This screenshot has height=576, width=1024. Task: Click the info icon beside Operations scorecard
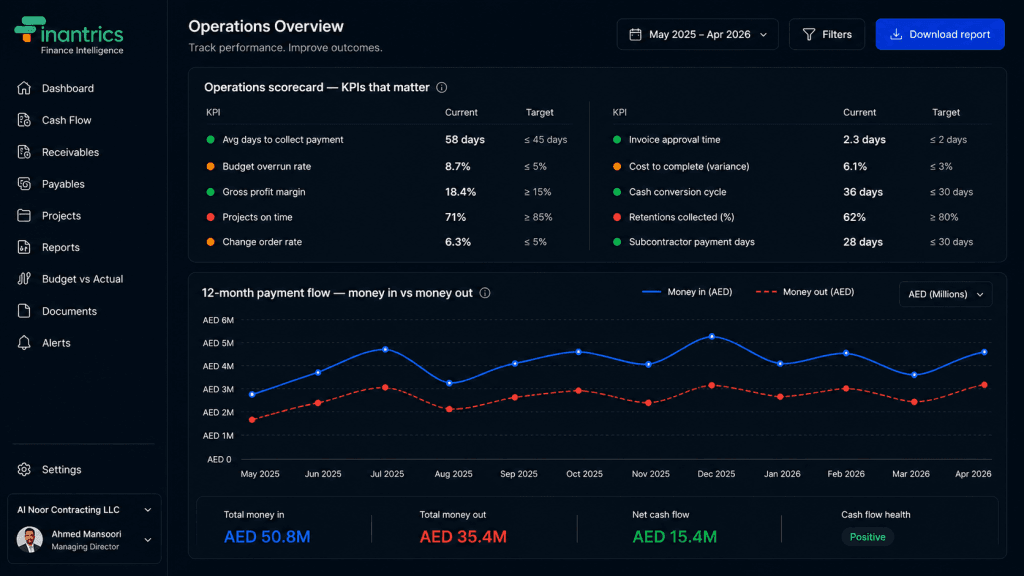point(441,88)
